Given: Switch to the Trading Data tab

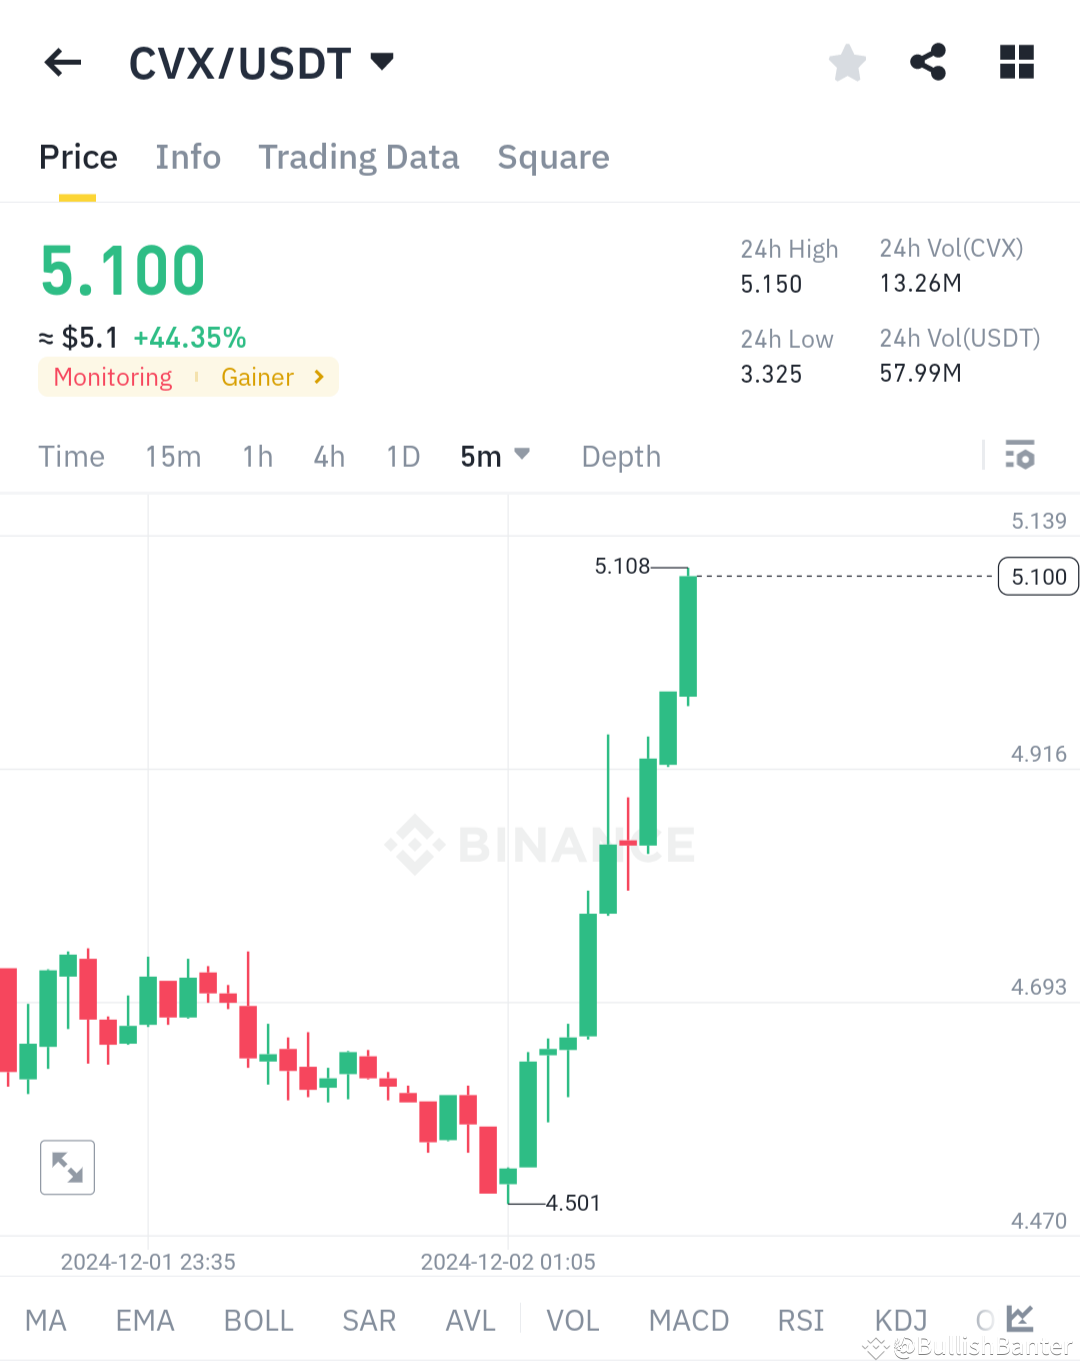Looking at the screenshot, I should coord(359,157).
